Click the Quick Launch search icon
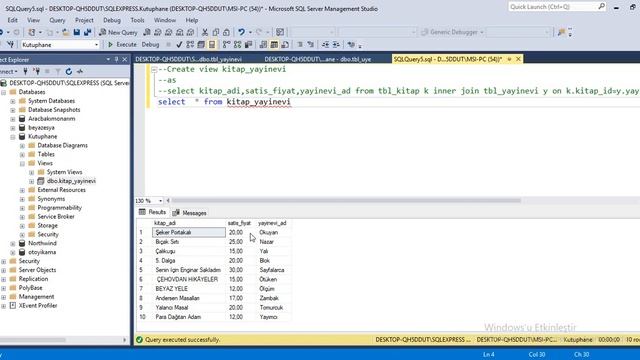 click(x=602, y=7)
